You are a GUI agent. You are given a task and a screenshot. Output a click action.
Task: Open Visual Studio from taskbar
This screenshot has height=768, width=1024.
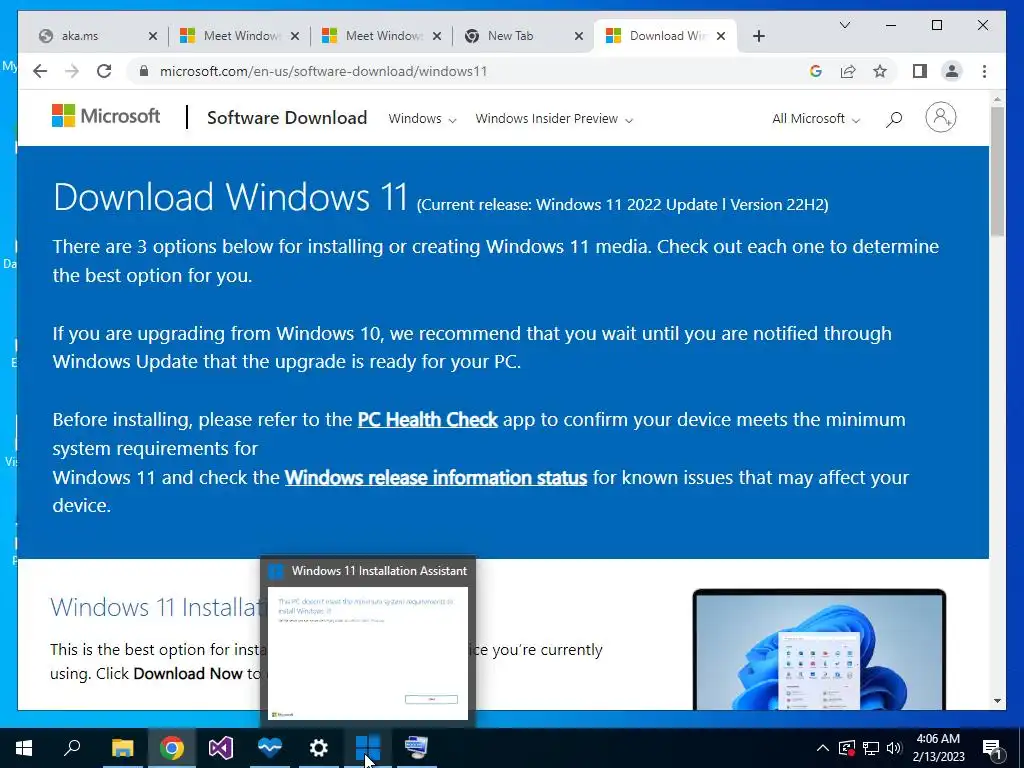221,748
